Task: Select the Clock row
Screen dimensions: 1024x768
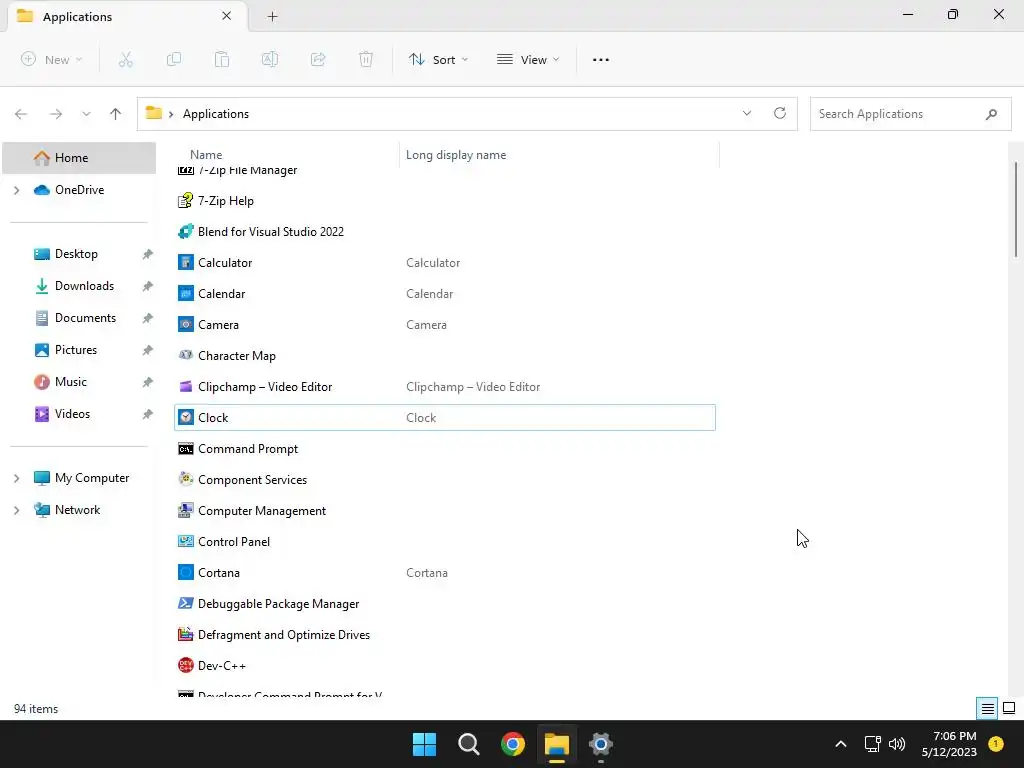Action: coord(445,417)
